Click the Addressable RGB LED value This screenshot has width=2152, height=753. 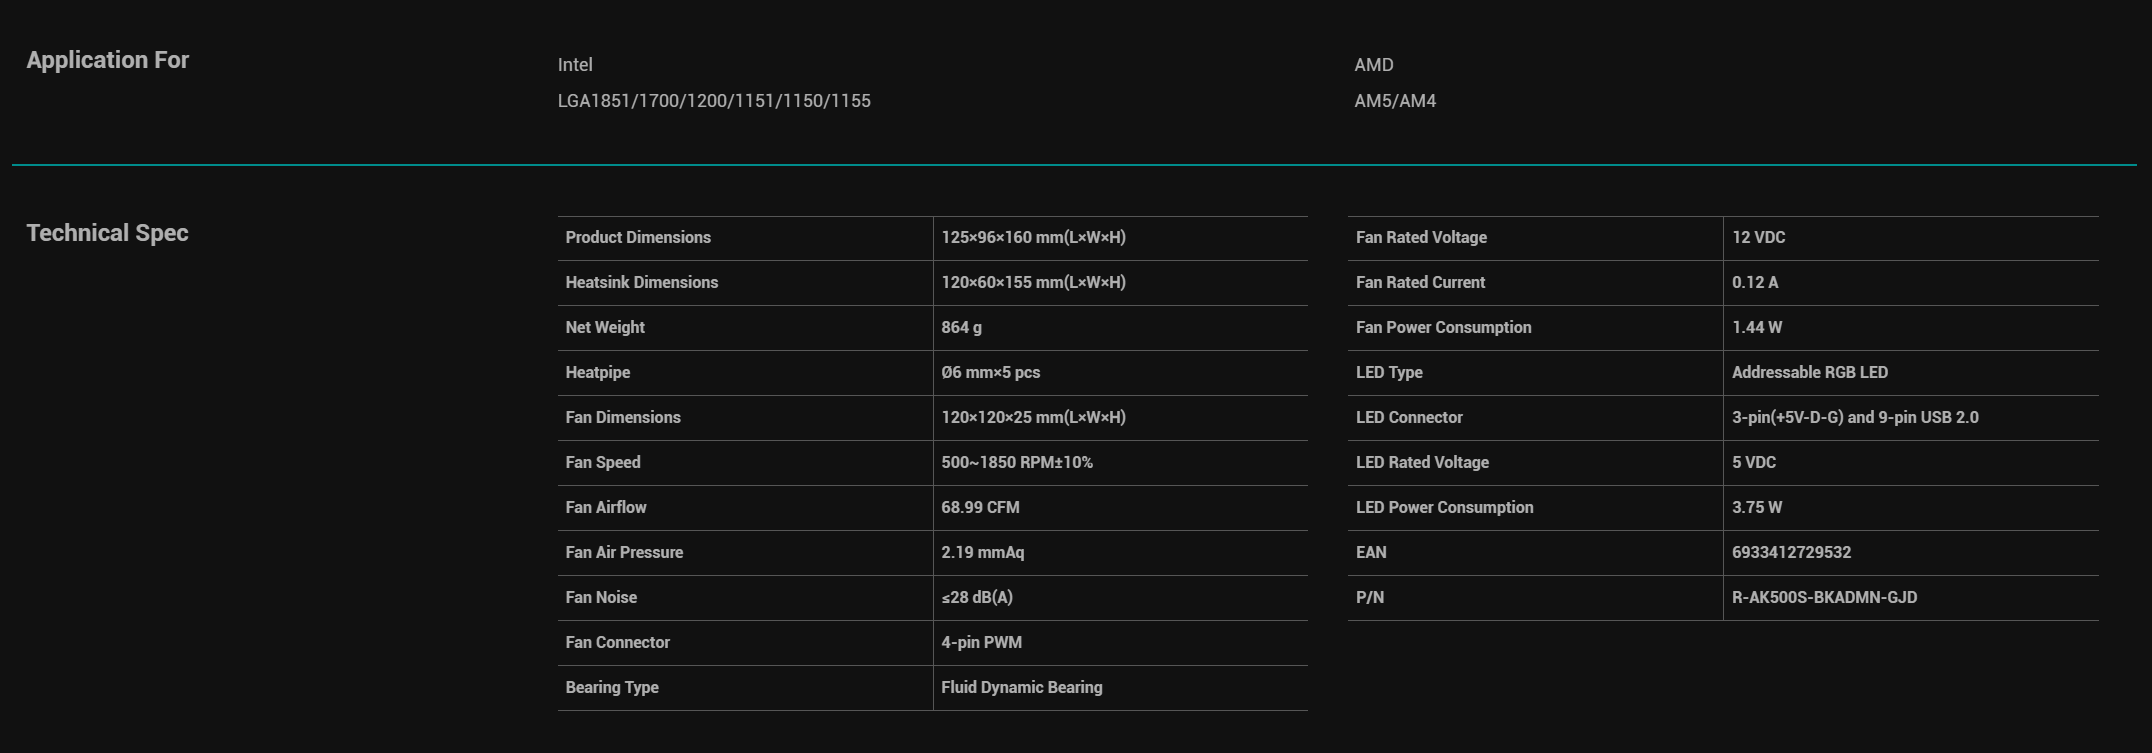pyautogui.click(x=1810, y=373)
